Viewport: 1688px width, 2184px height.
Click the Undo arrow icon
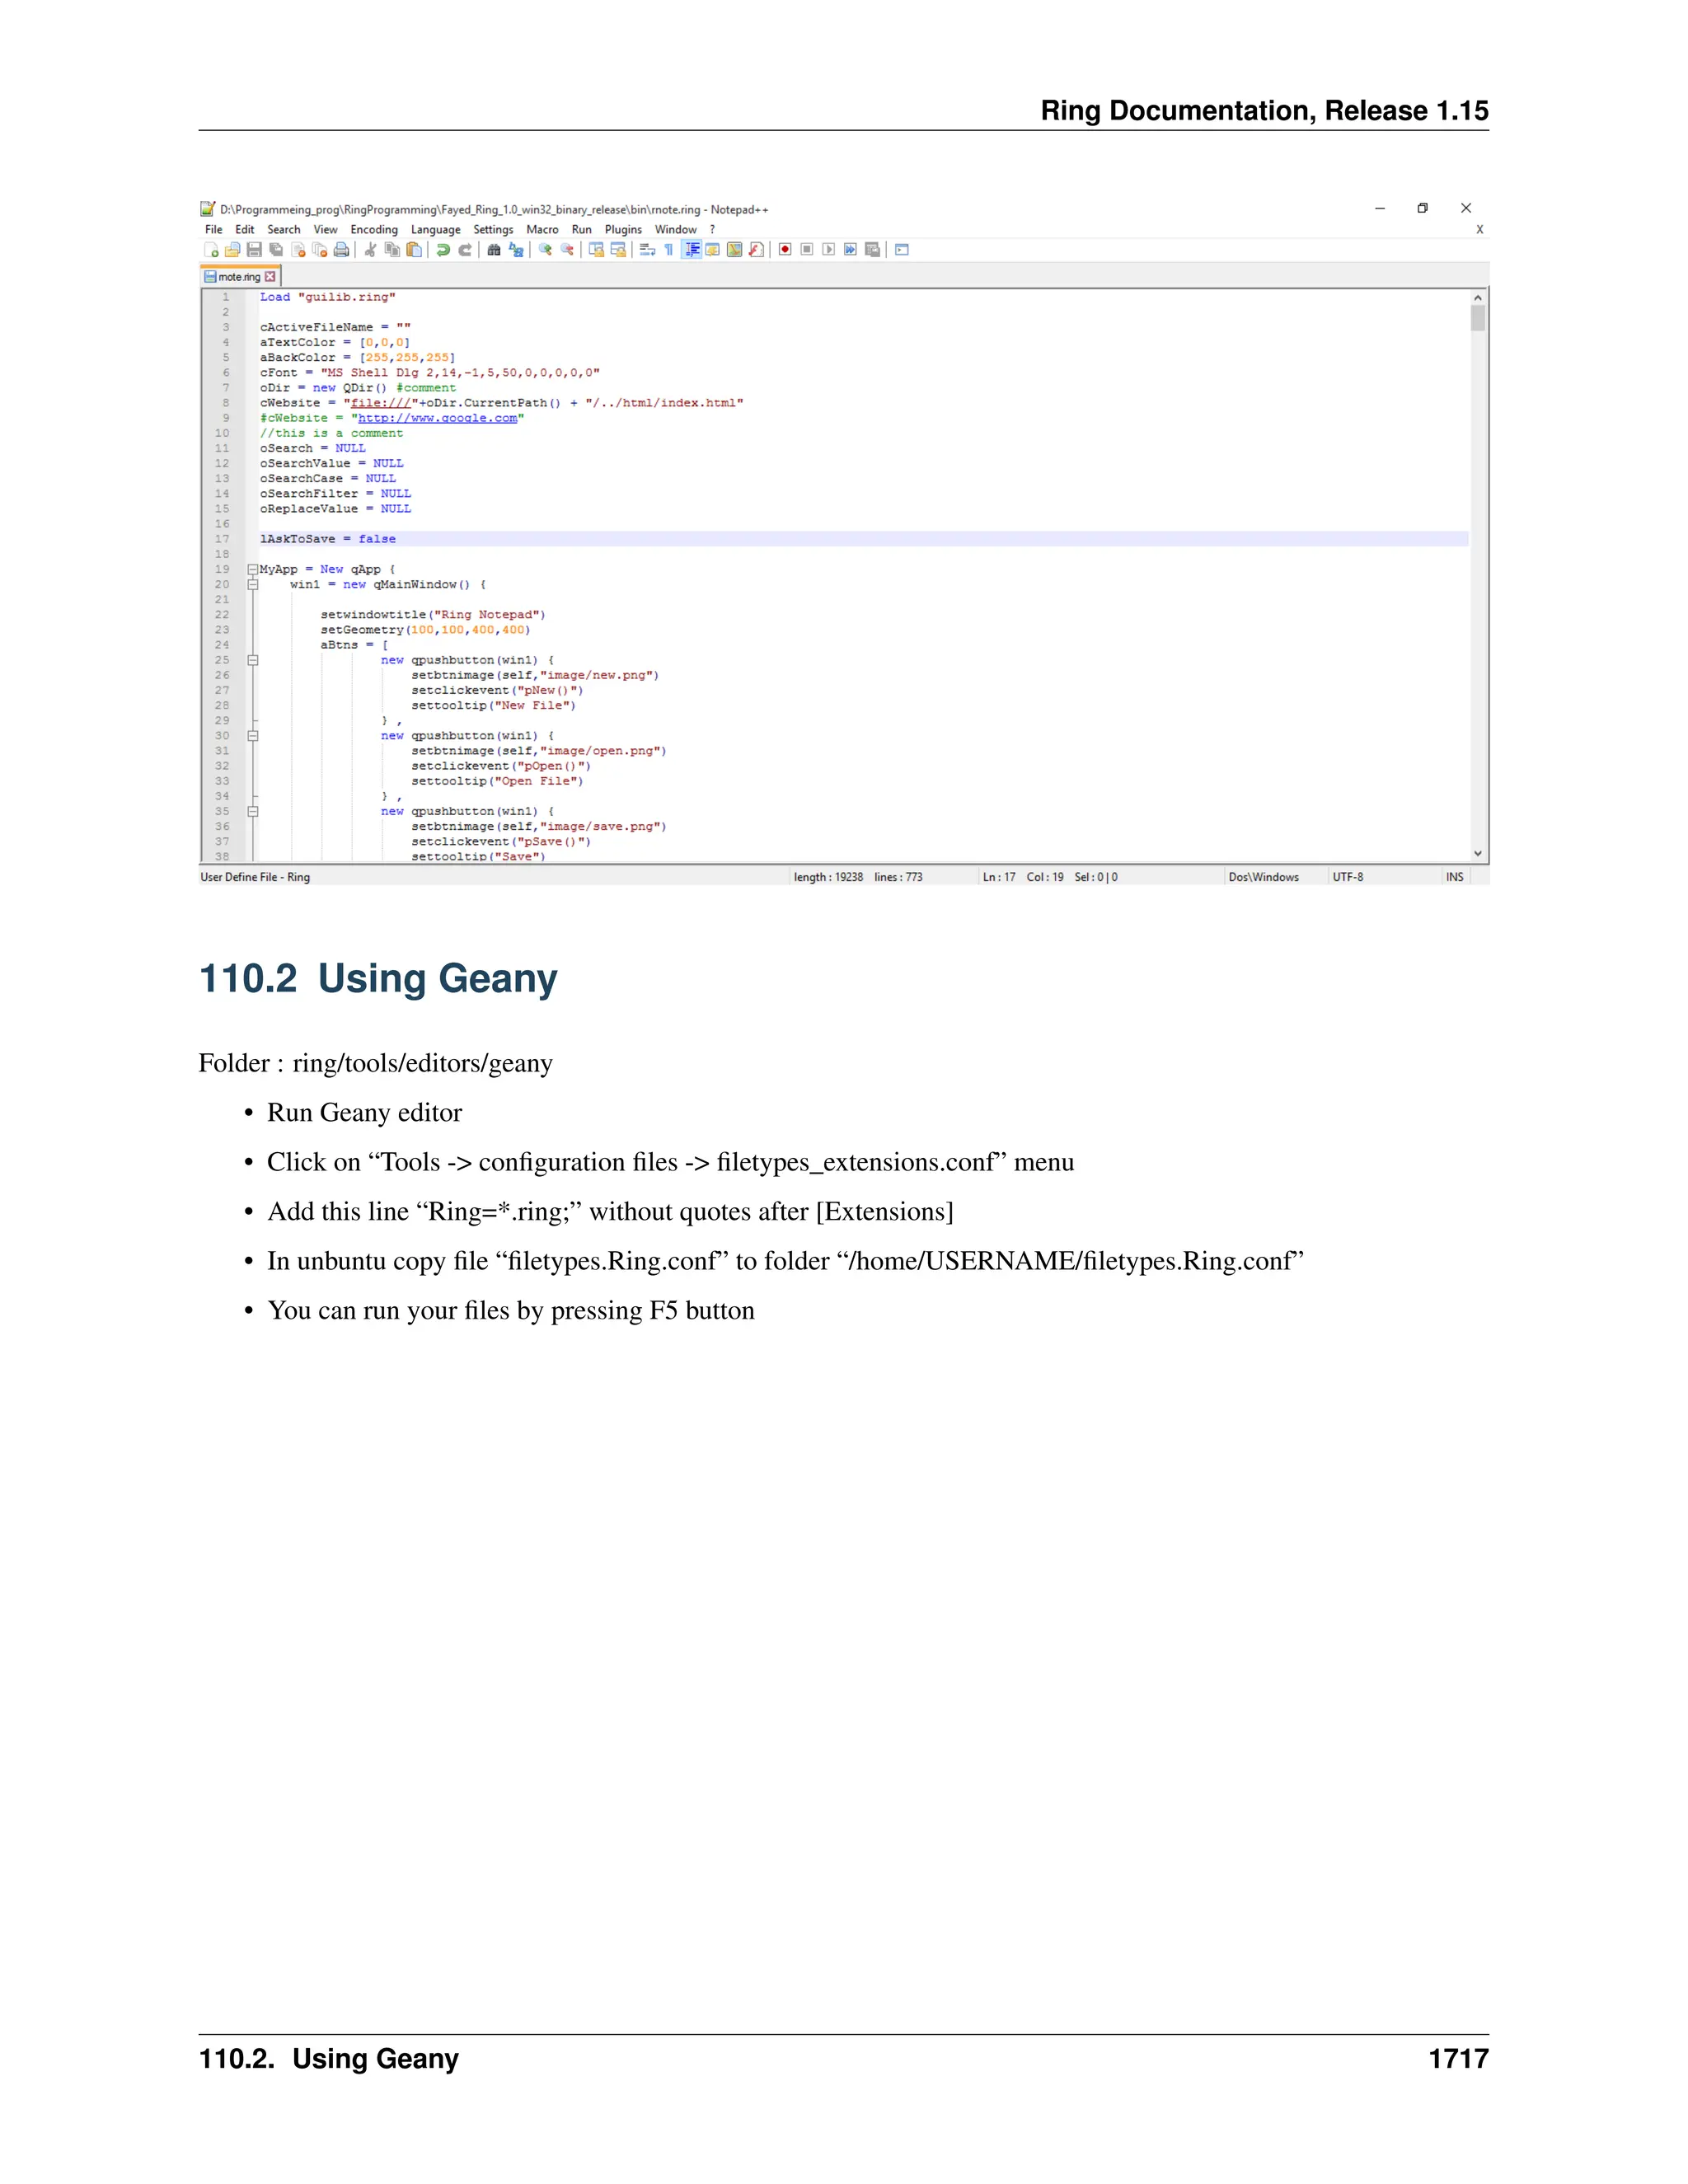(x=443, y=250)
